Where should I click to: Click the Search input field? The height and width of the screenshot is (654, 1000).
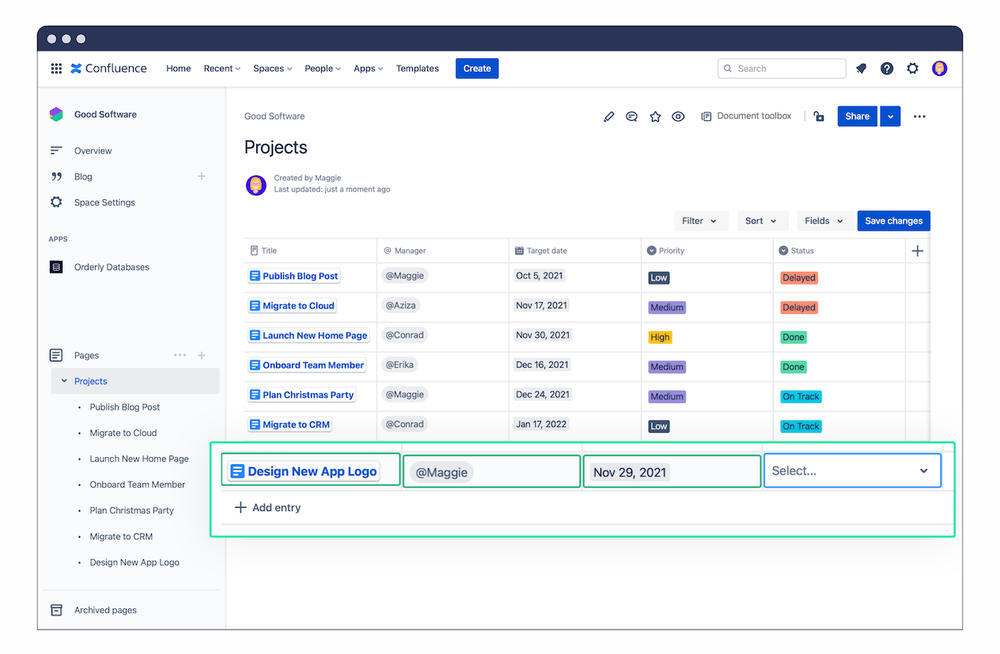point(782,68)
